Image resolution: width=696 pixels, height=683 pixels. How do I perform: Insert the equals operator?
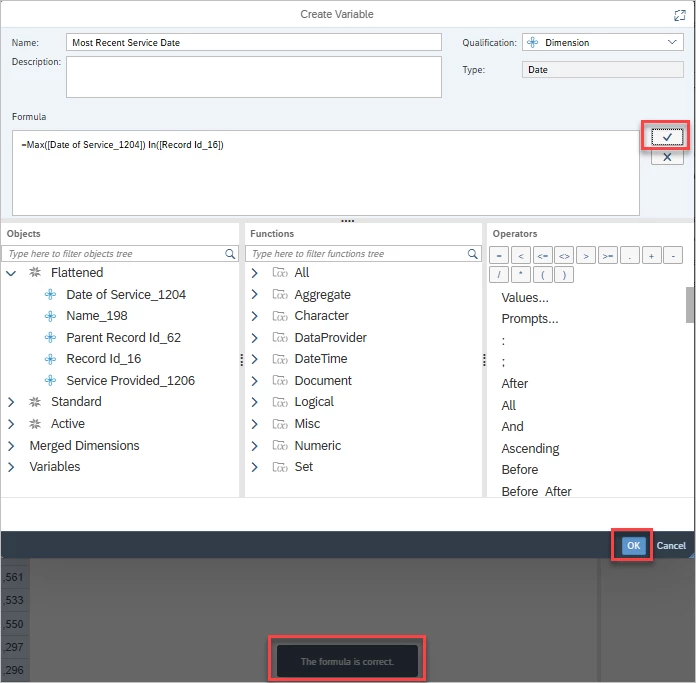pos(499,256)
